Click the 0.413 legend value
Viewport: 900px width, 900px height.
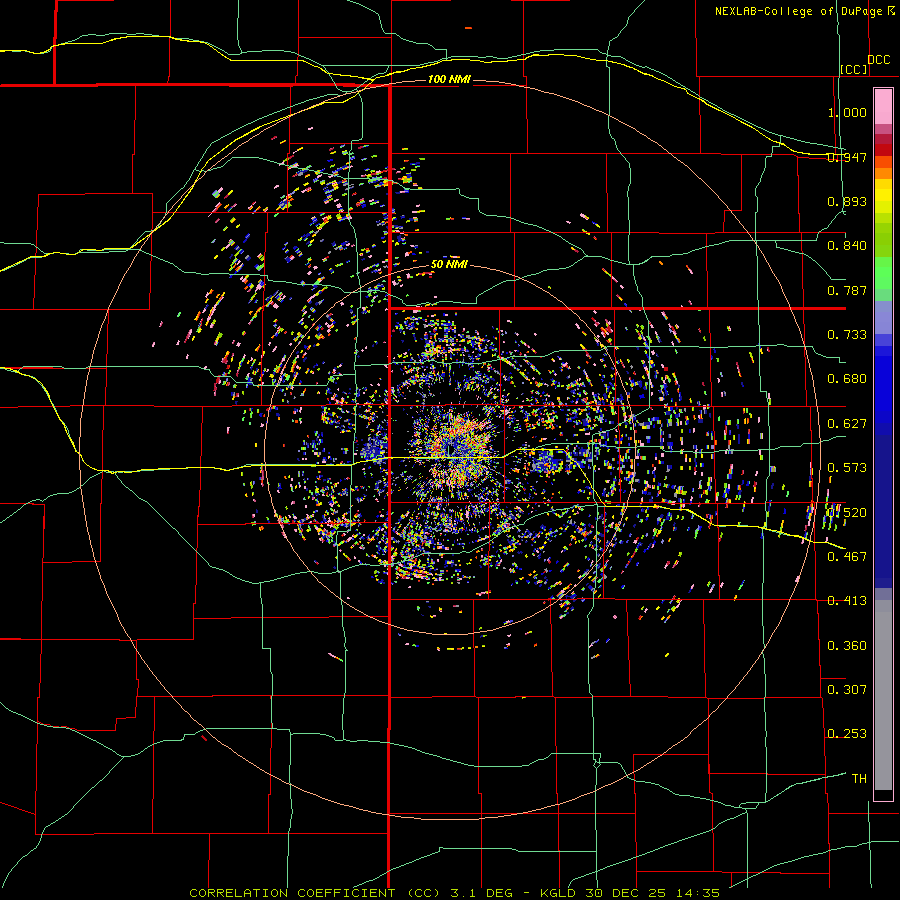pyautogui.click(x=847, y=601)
